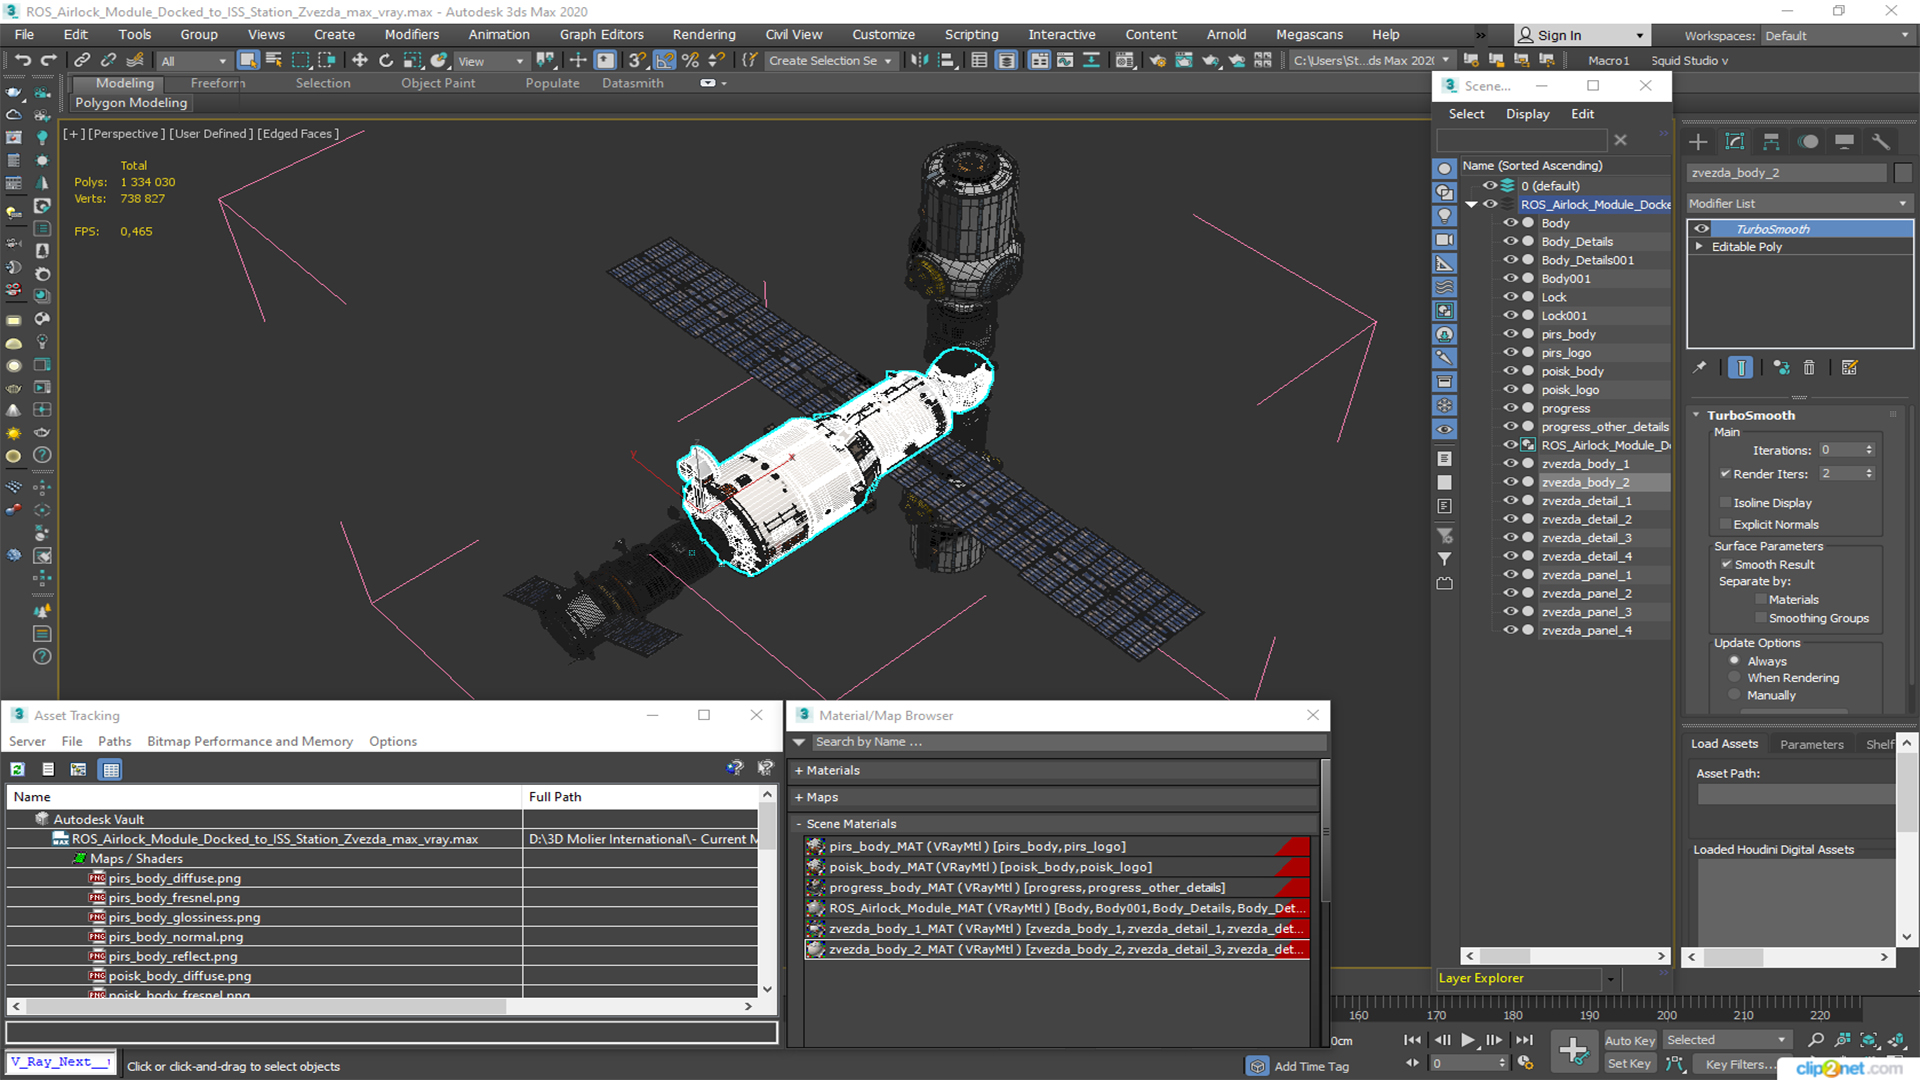
Task: Click the Redo arrow in main toolbar
Action: coord(48,60)
